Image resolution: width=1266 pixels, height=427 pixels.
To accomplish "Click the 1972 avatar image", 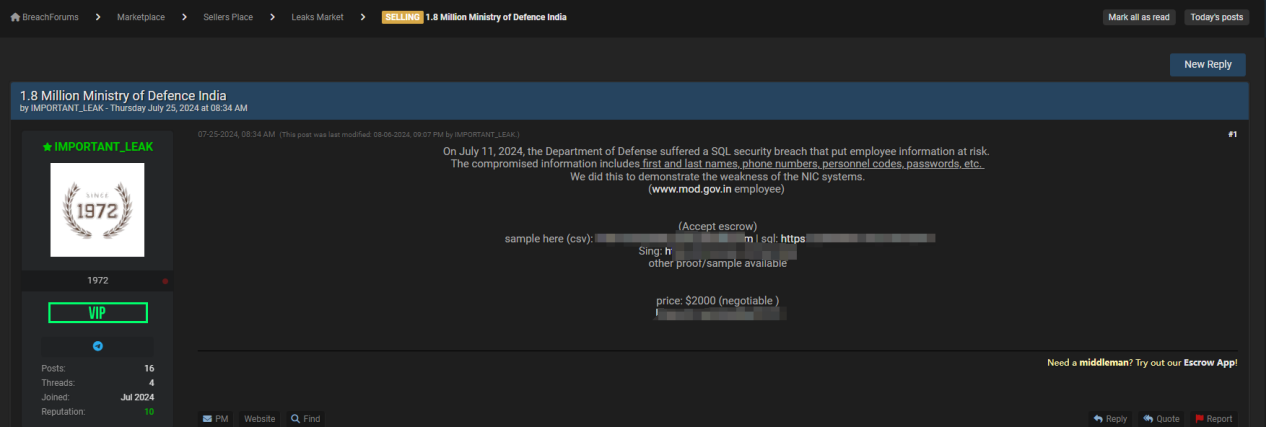I will click(97, 210).
